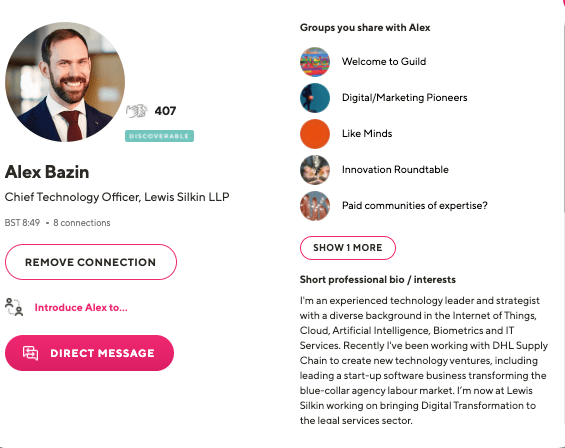Send a direct message to Alex

click(x=89, y=353)
